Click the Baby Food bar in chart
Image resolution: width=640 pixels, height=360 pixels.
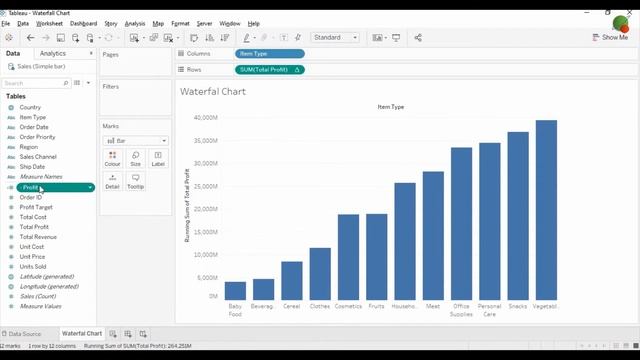click(235, 291)
